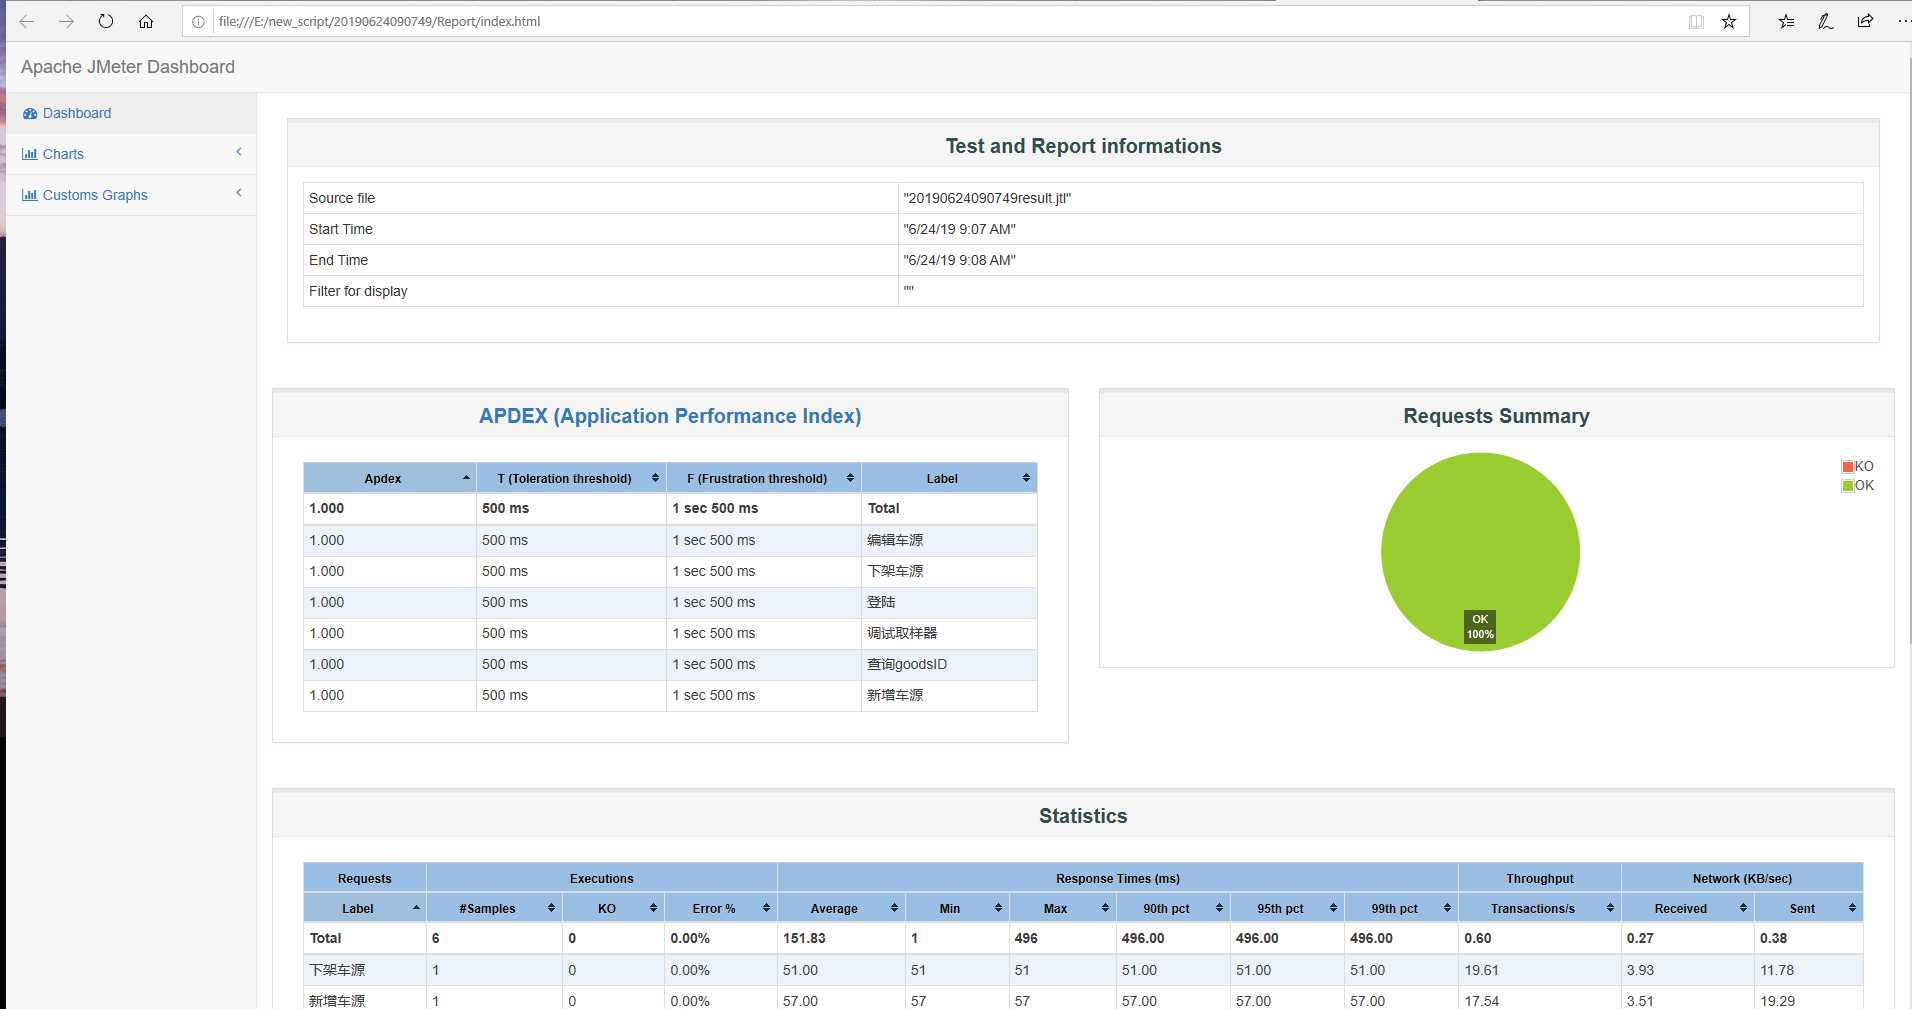1912x1009 pixels.
Task: Expand the Customs Graphs menu chevron
Action: coord(239,193)
